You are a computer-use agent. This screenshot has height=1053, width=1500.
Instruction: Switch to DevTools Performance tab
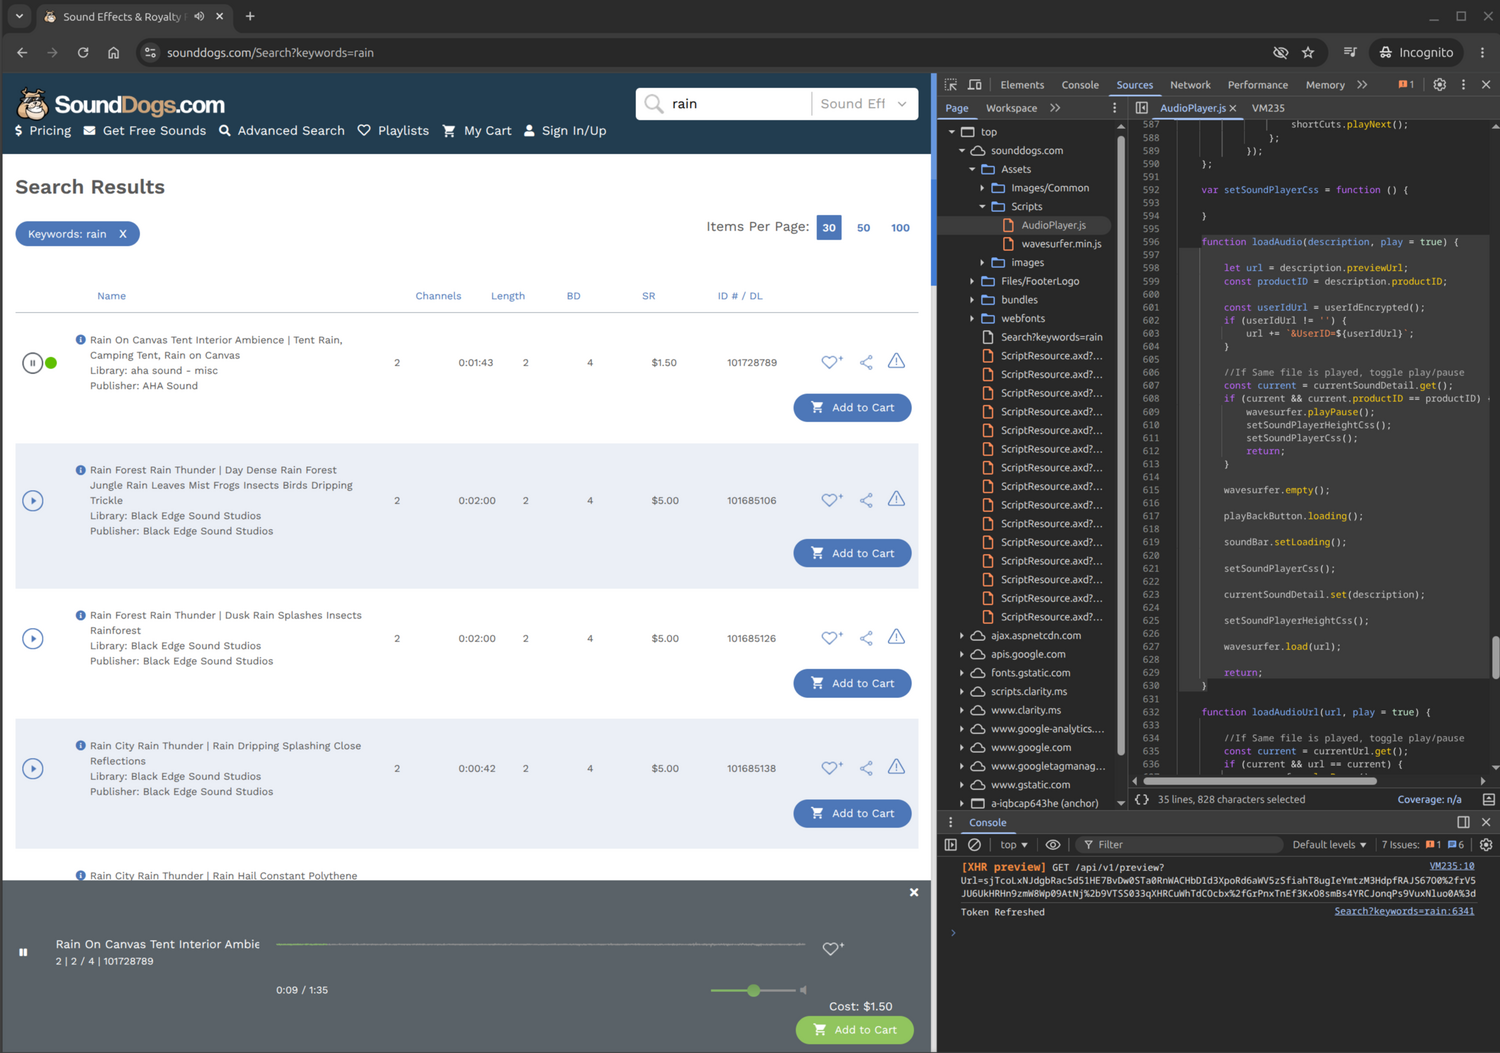tap(1258, 85)
